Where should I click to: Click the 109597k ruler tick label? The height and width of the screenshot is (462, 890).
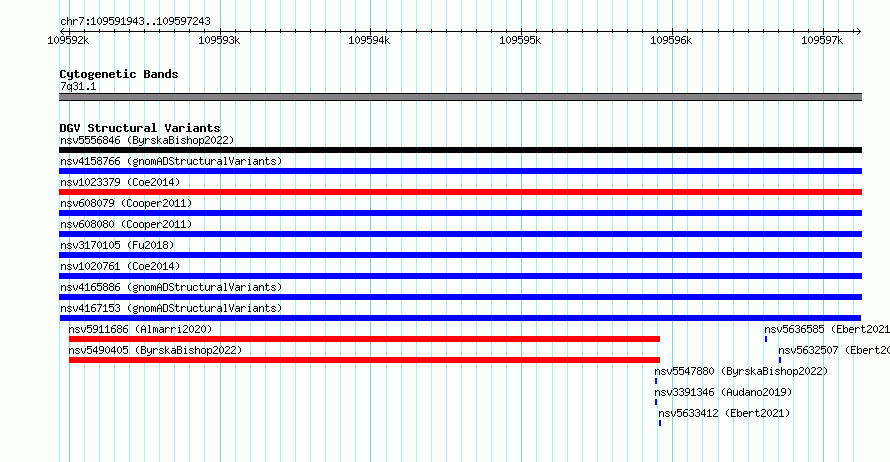822,40
